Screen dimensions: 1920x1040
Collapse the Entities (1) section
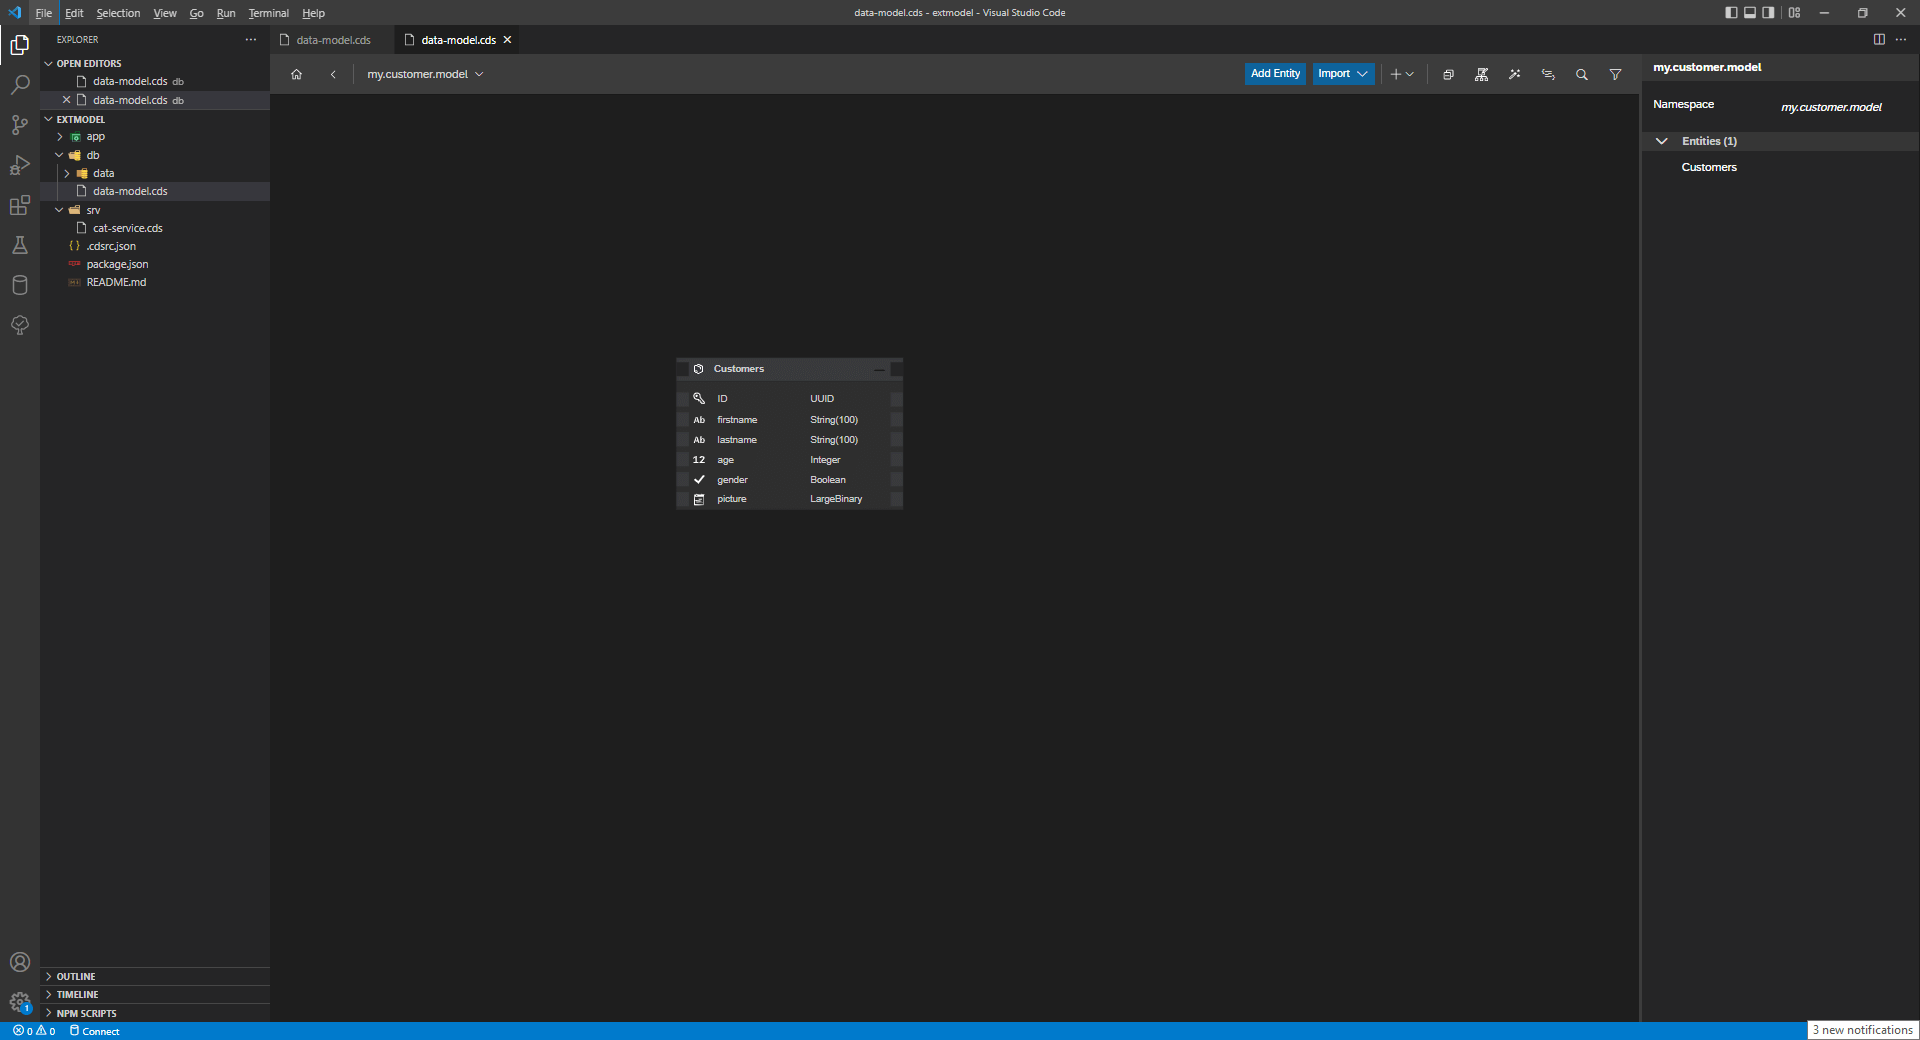(x=1661, y=141)
